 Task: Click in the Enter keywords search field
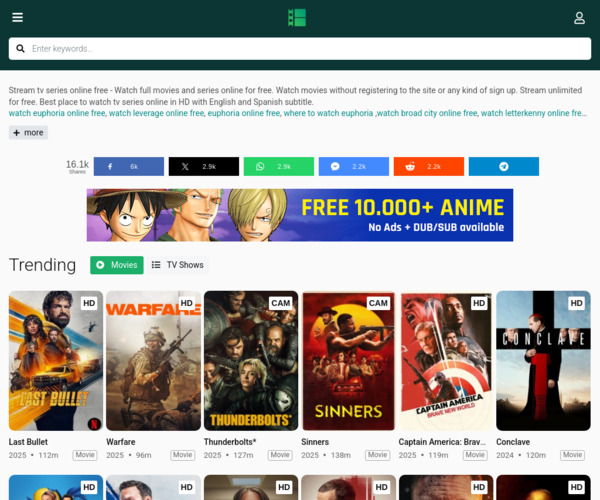pyautogui.click(x=300, y=49)
